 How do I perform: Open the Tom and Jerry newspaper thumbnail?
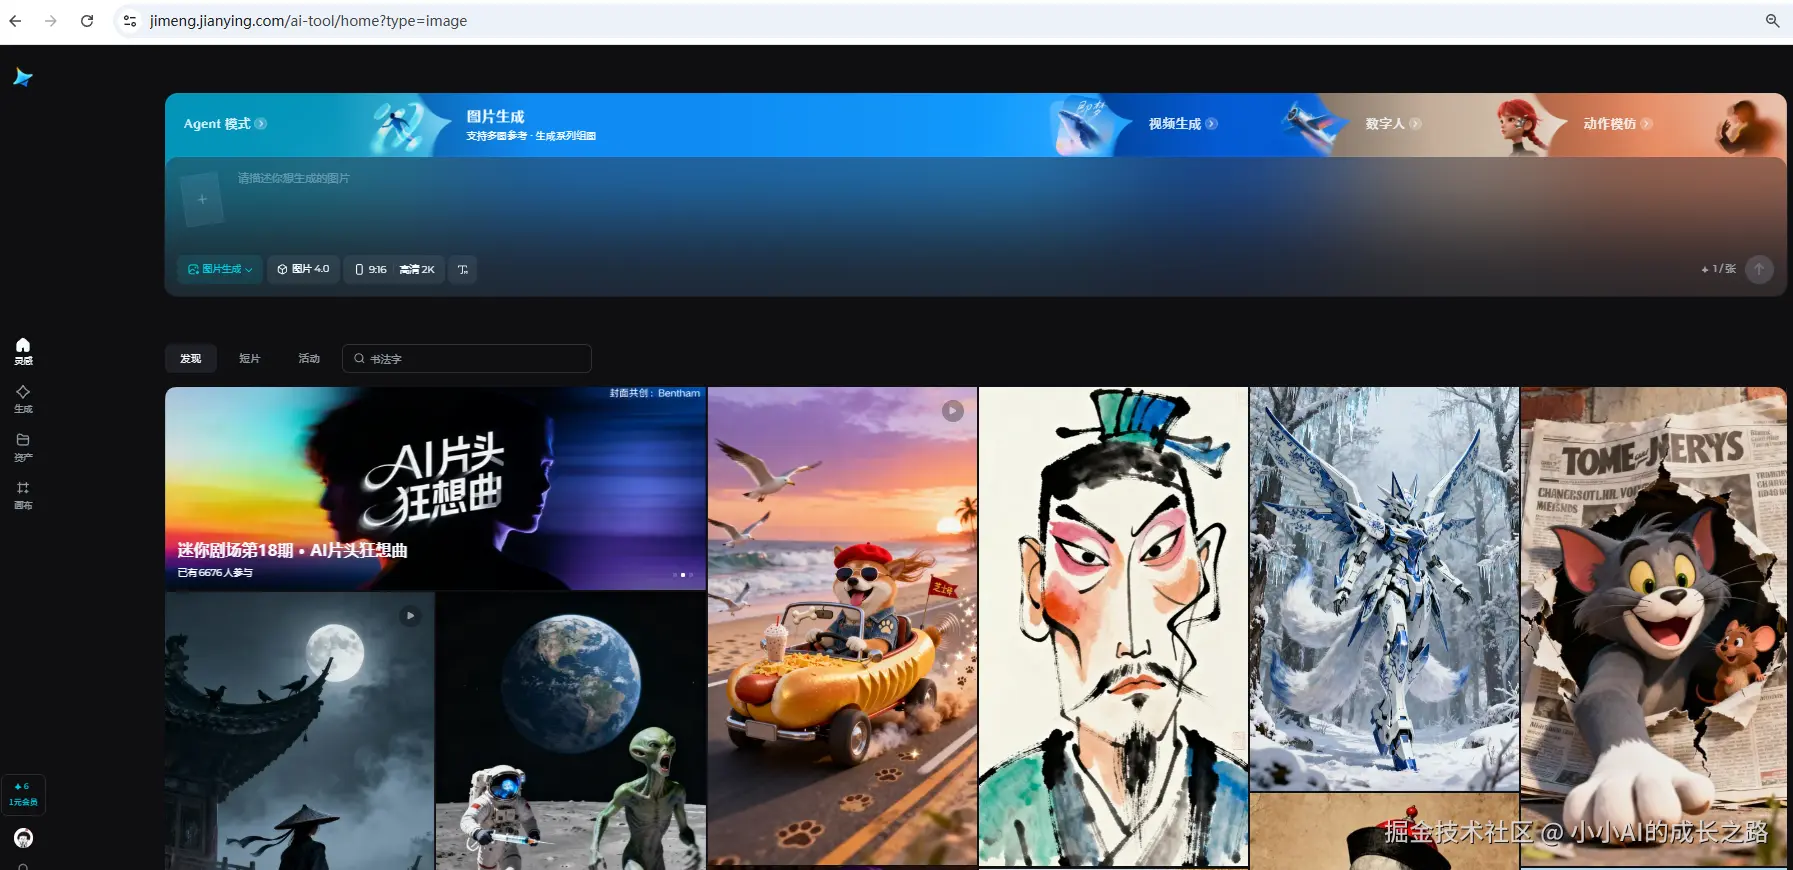click(1654, 626)
